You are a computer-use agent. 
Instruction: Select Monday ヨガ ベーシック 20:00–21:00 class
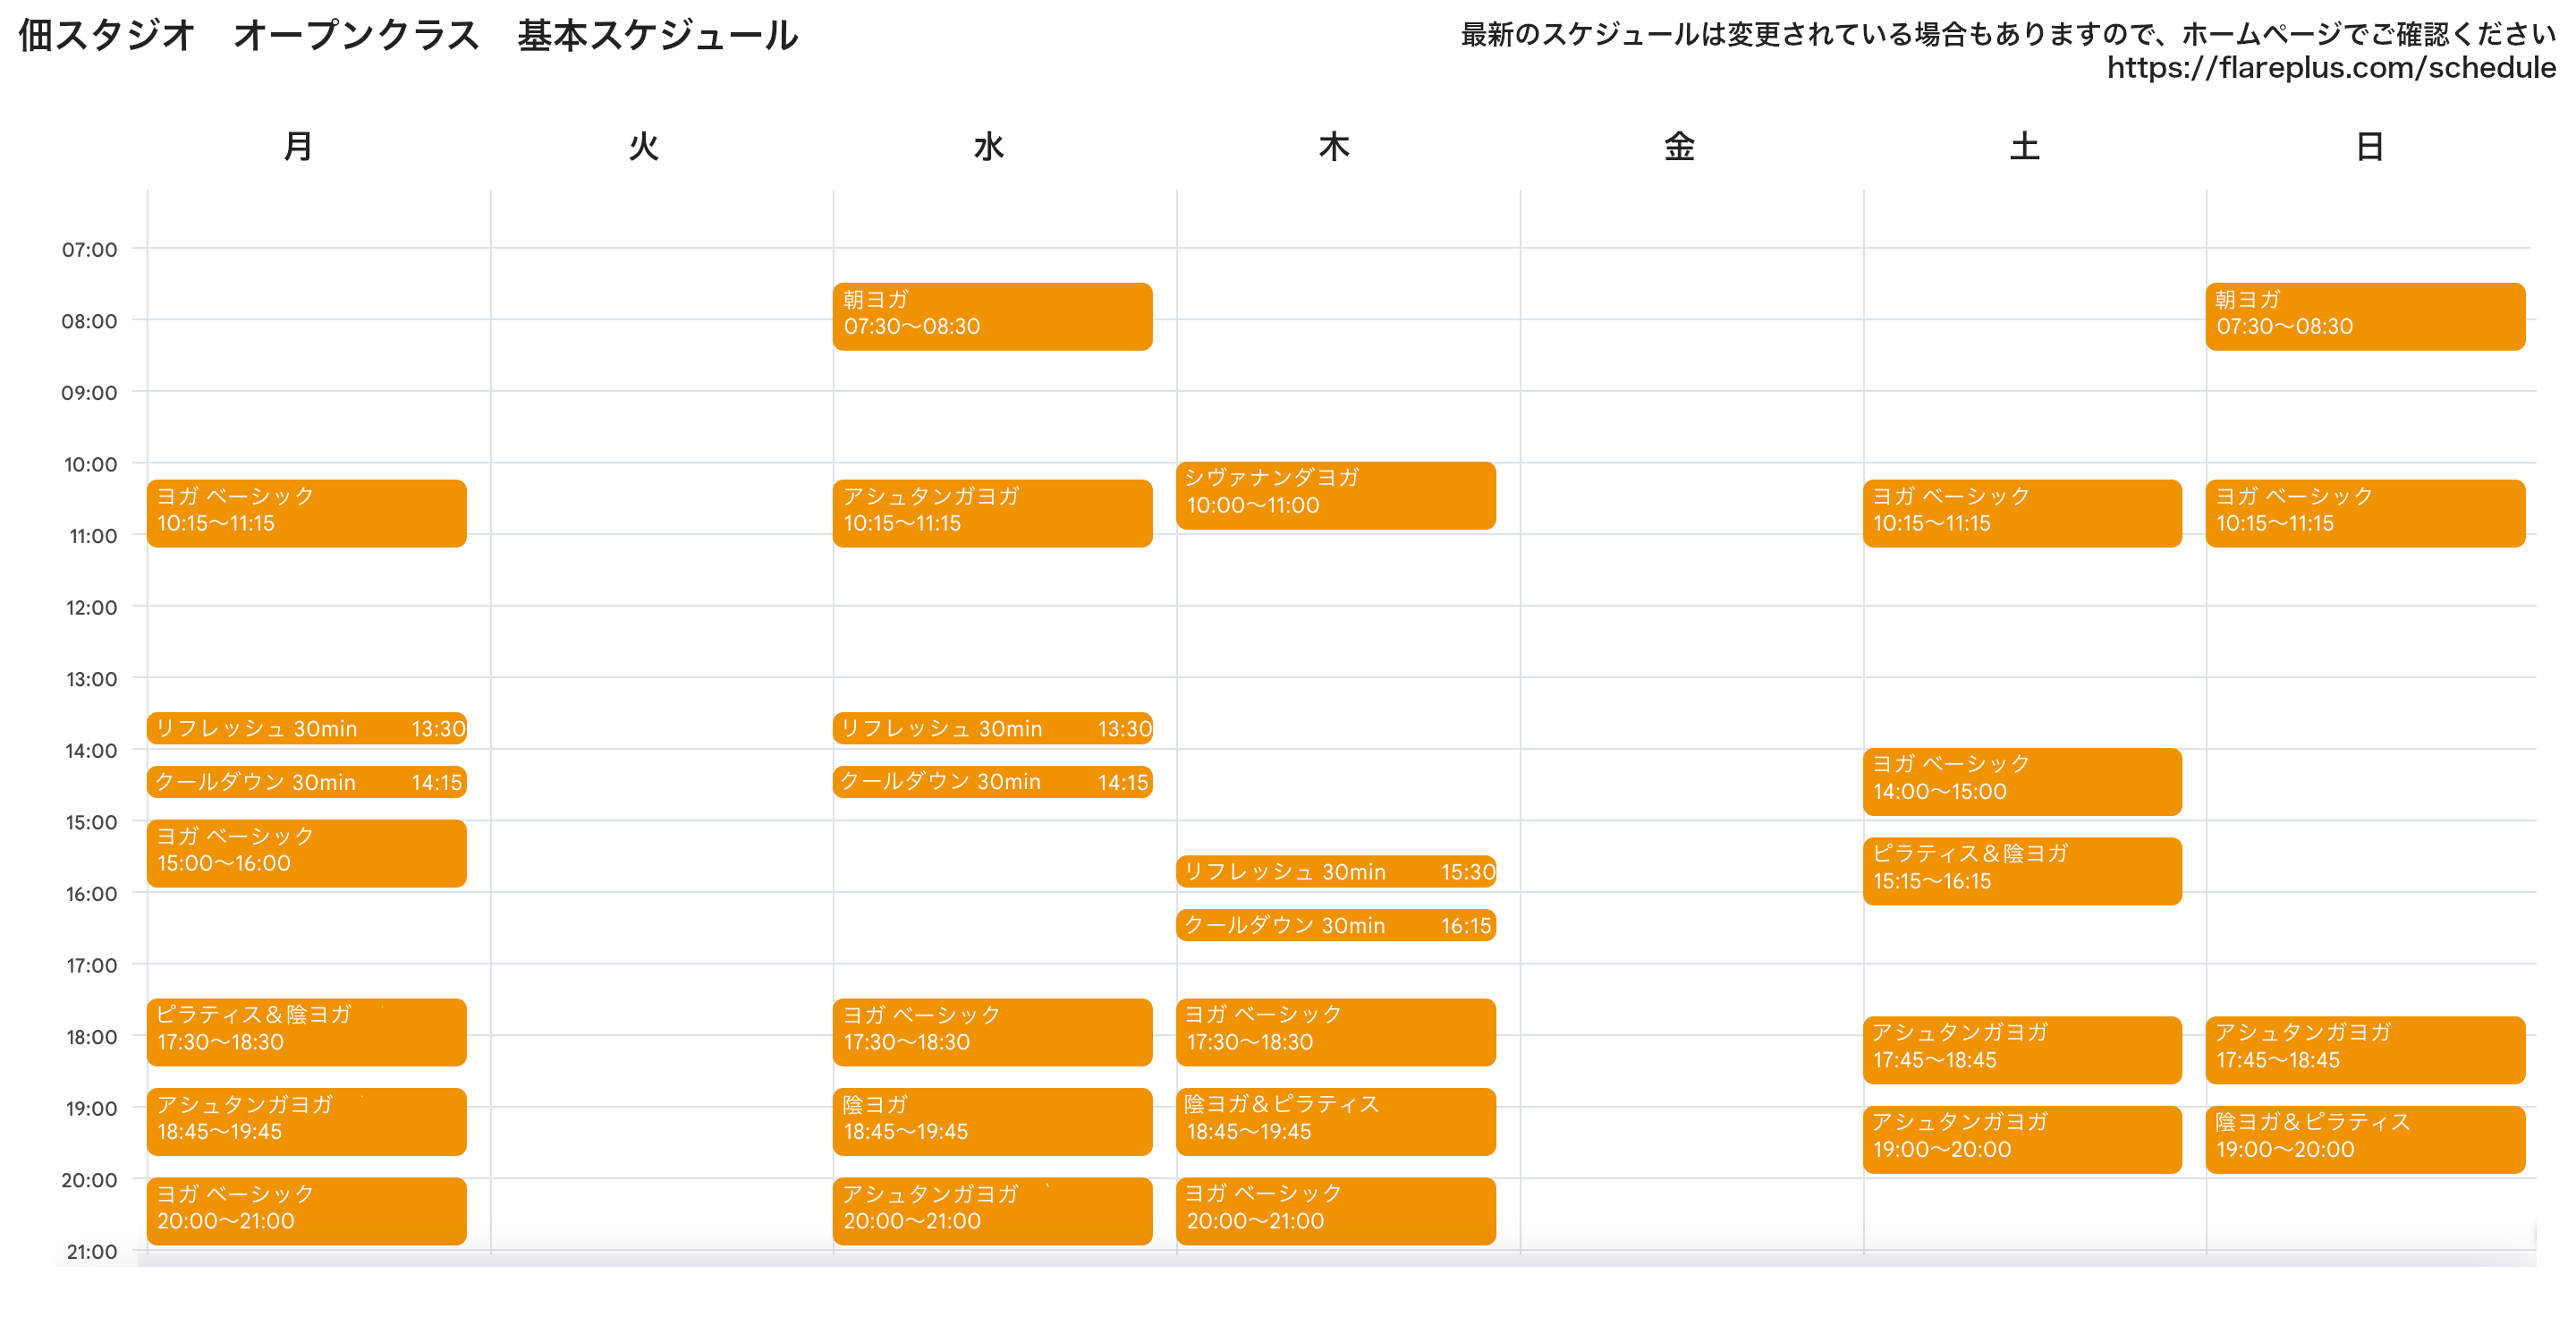[306, 1210]
